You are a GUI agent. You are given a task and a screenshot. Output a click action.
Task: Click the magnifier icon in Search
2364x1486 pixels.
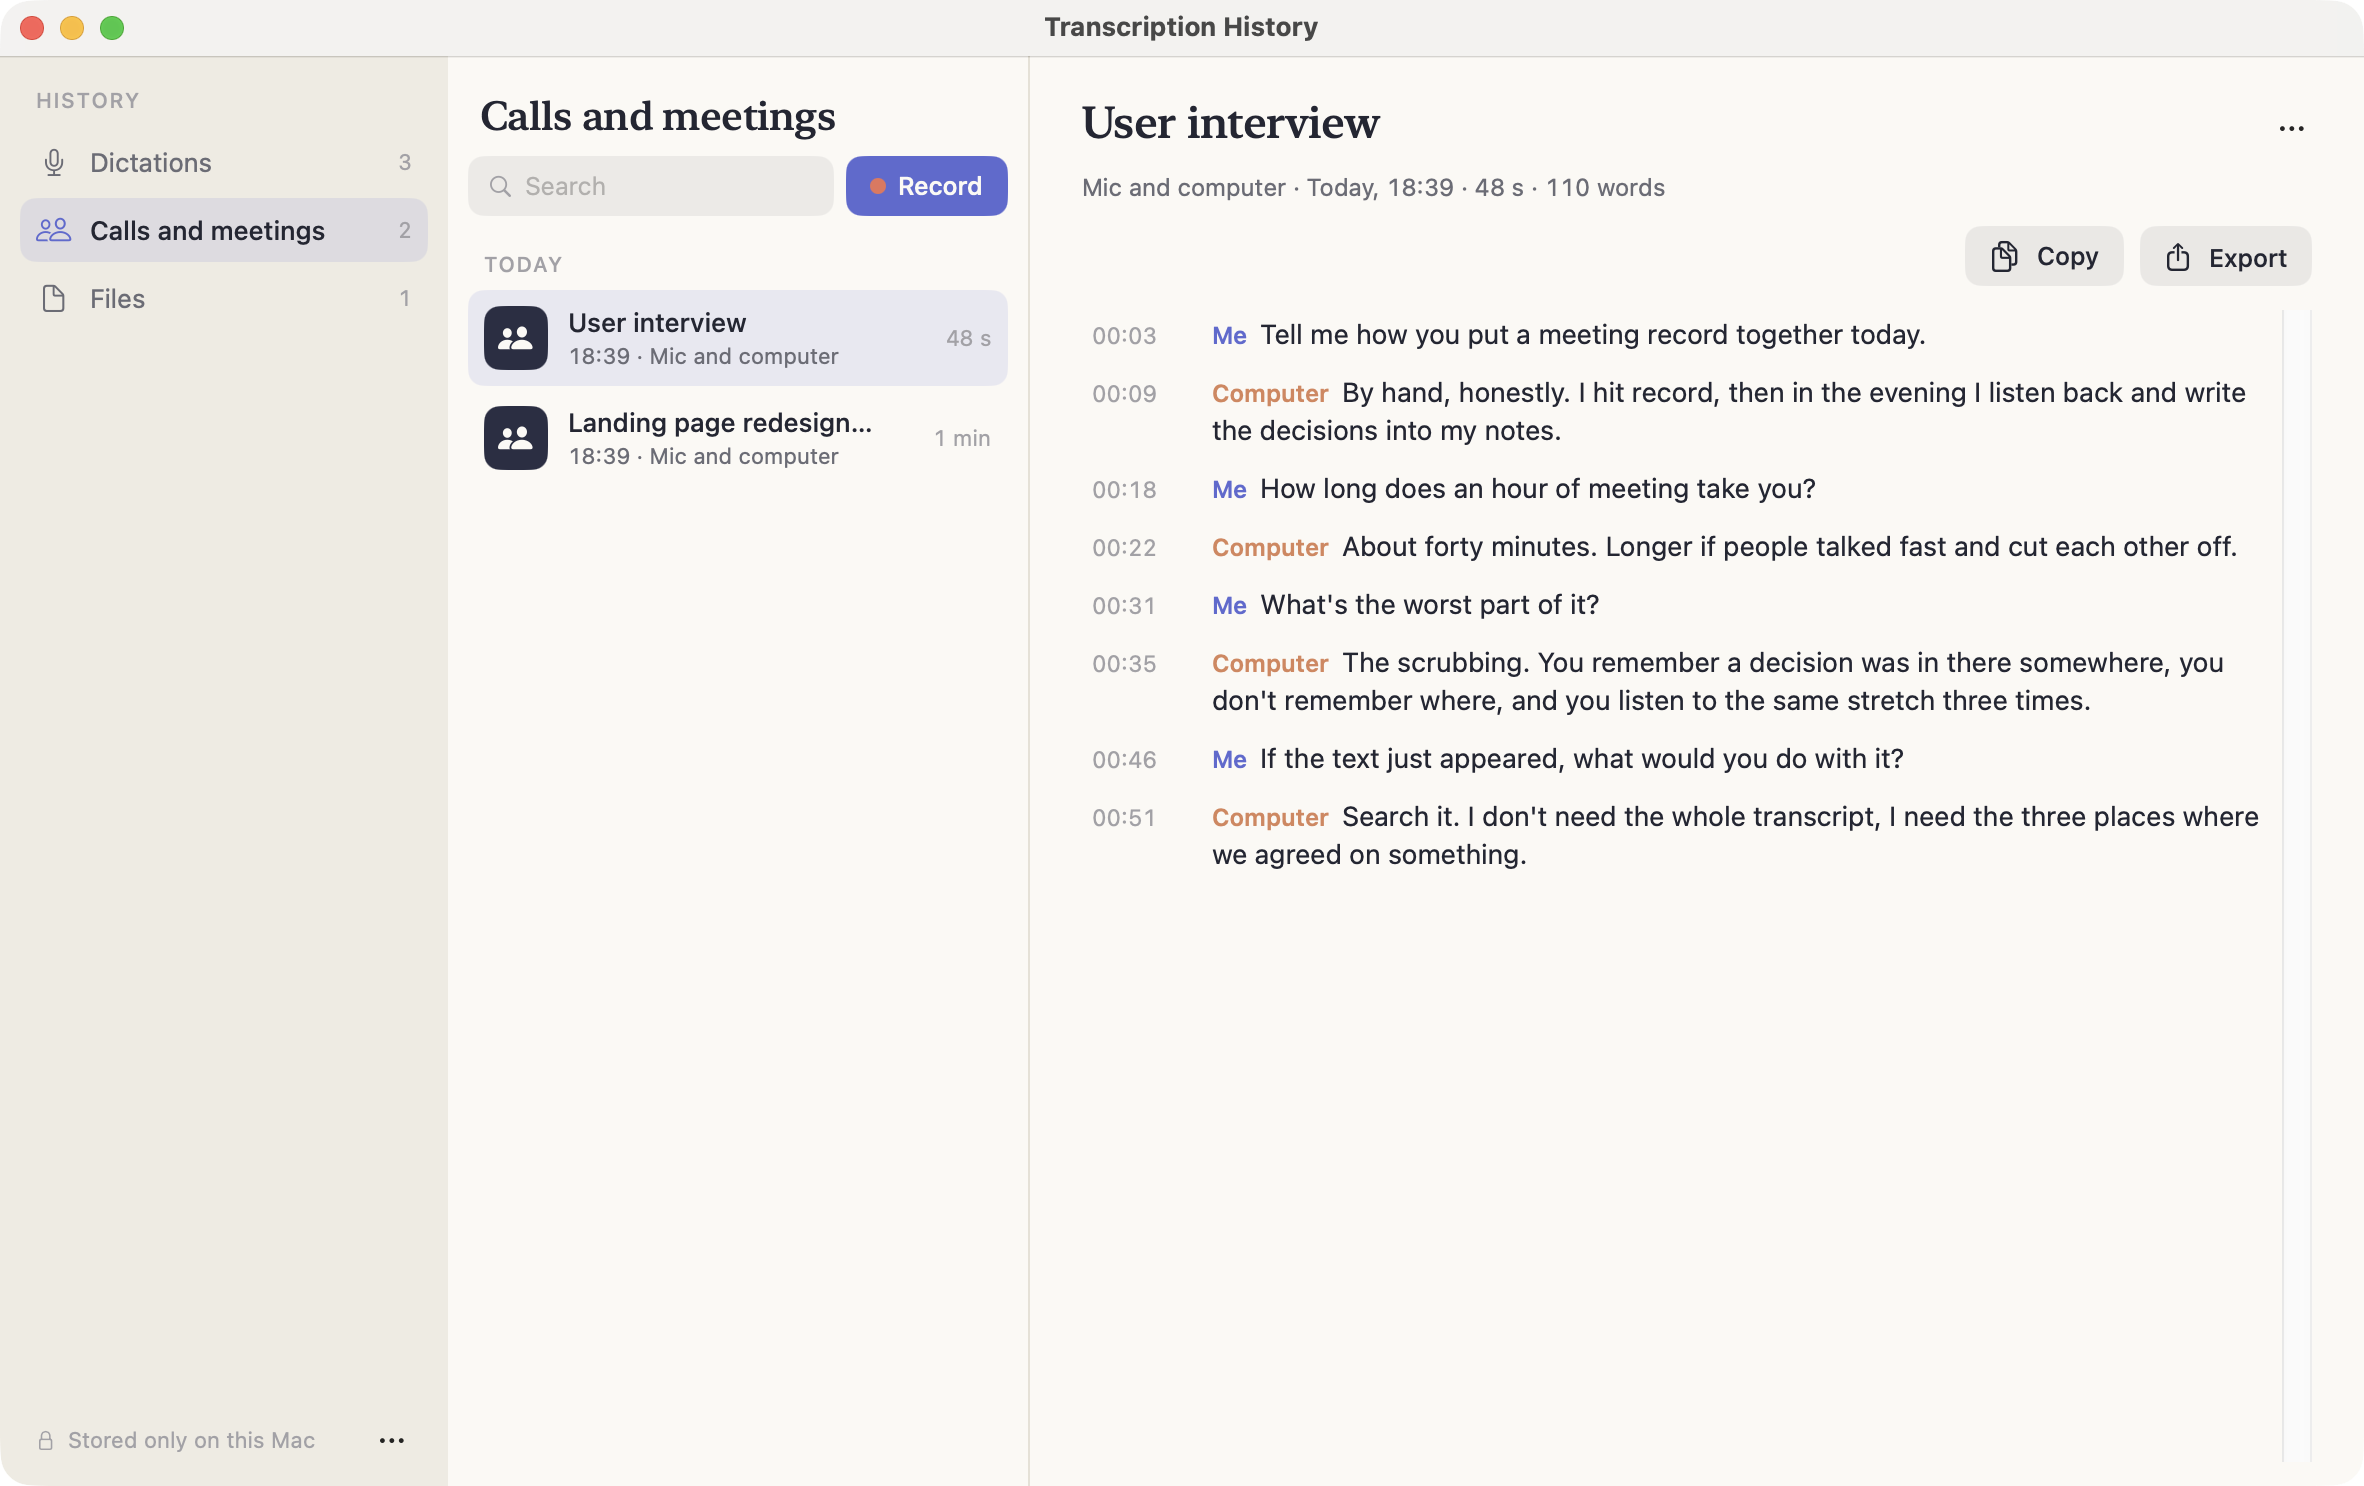tap(500, 186)
